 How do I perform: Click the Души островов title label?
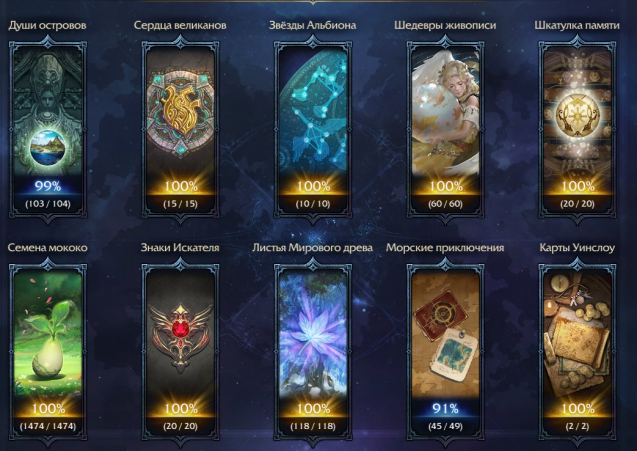[x=48, y=25]
